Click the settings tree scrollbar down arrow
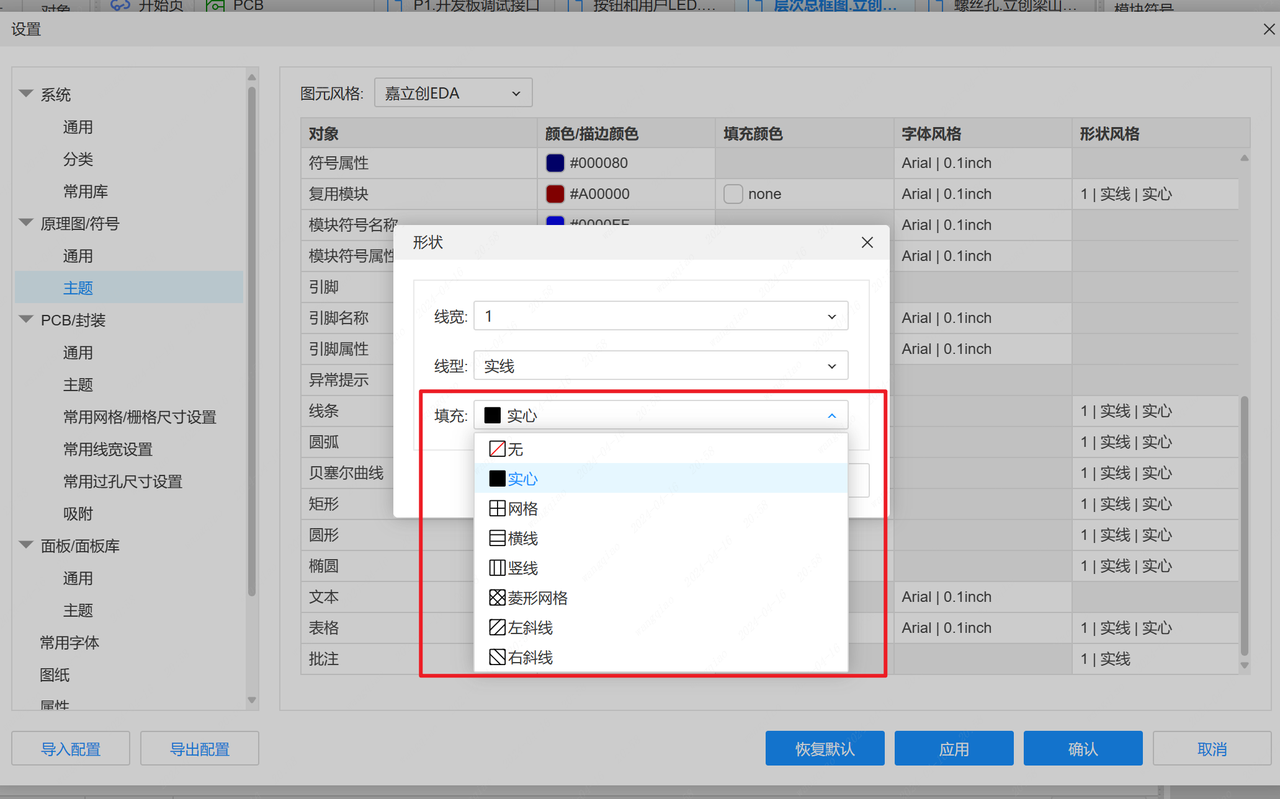 coord(252,701)
